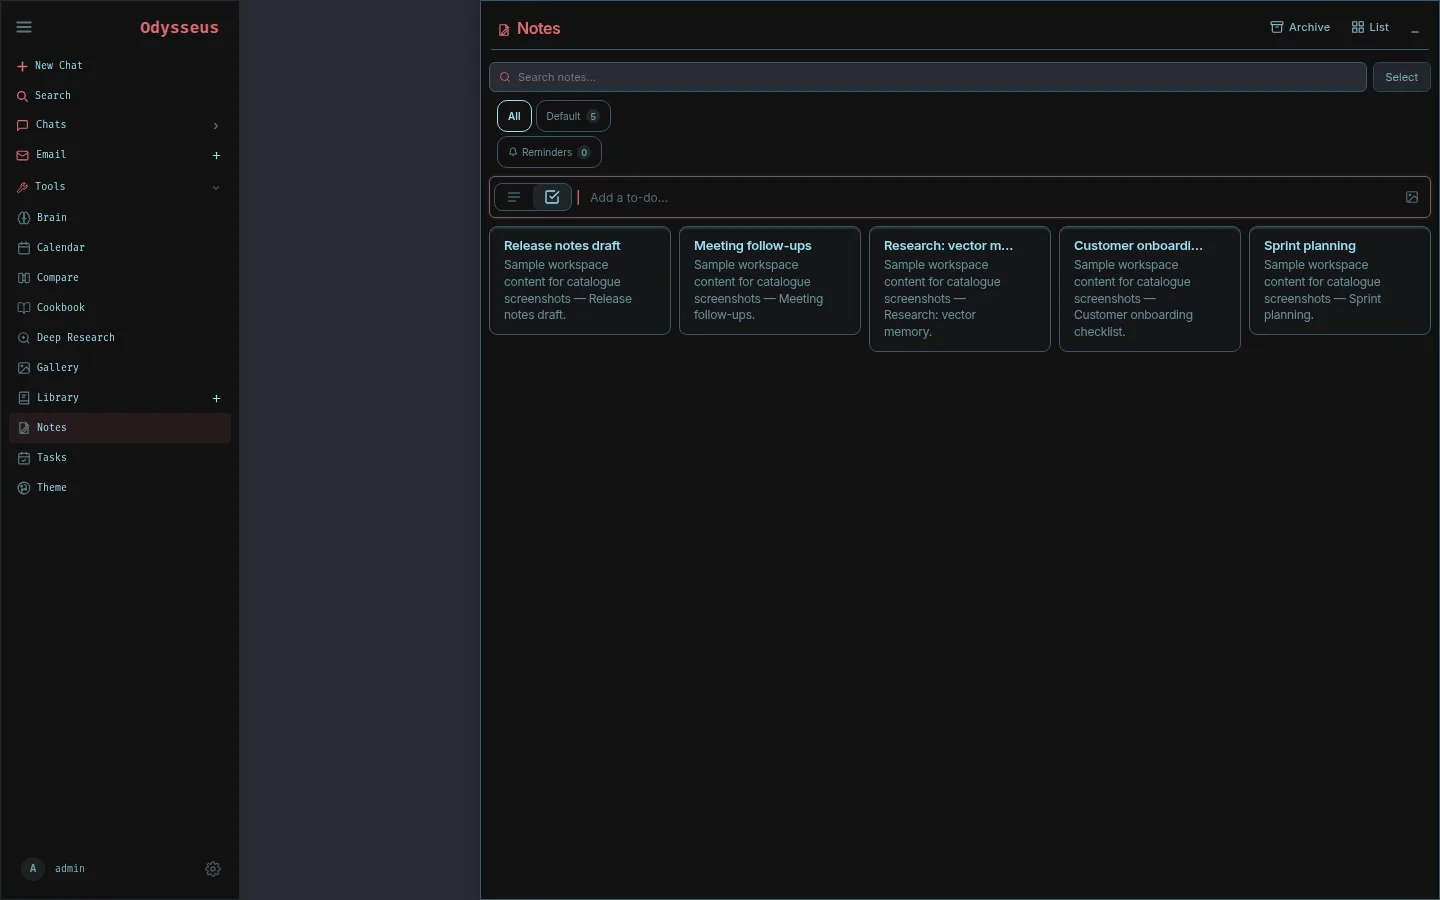1440x900 pixels.
Task: Open the settings gear beside admin
Action: (x=213, y=869)
